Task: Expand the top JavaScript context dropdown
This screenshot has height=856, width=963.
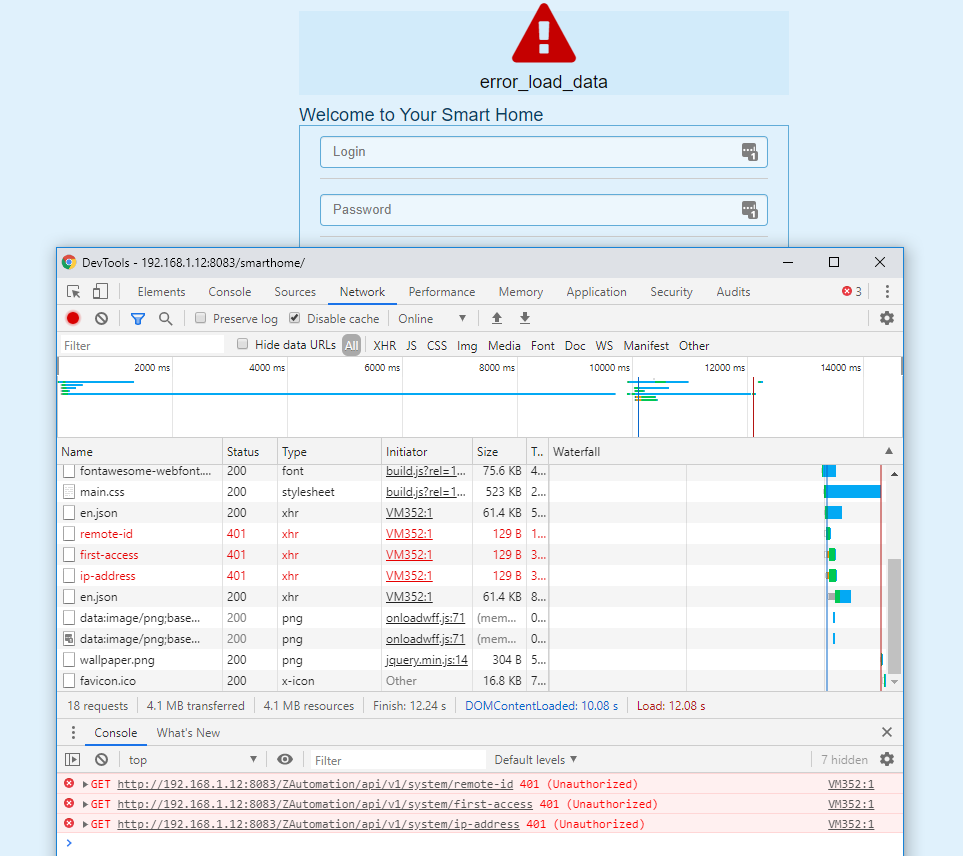Action: [191, 760]
